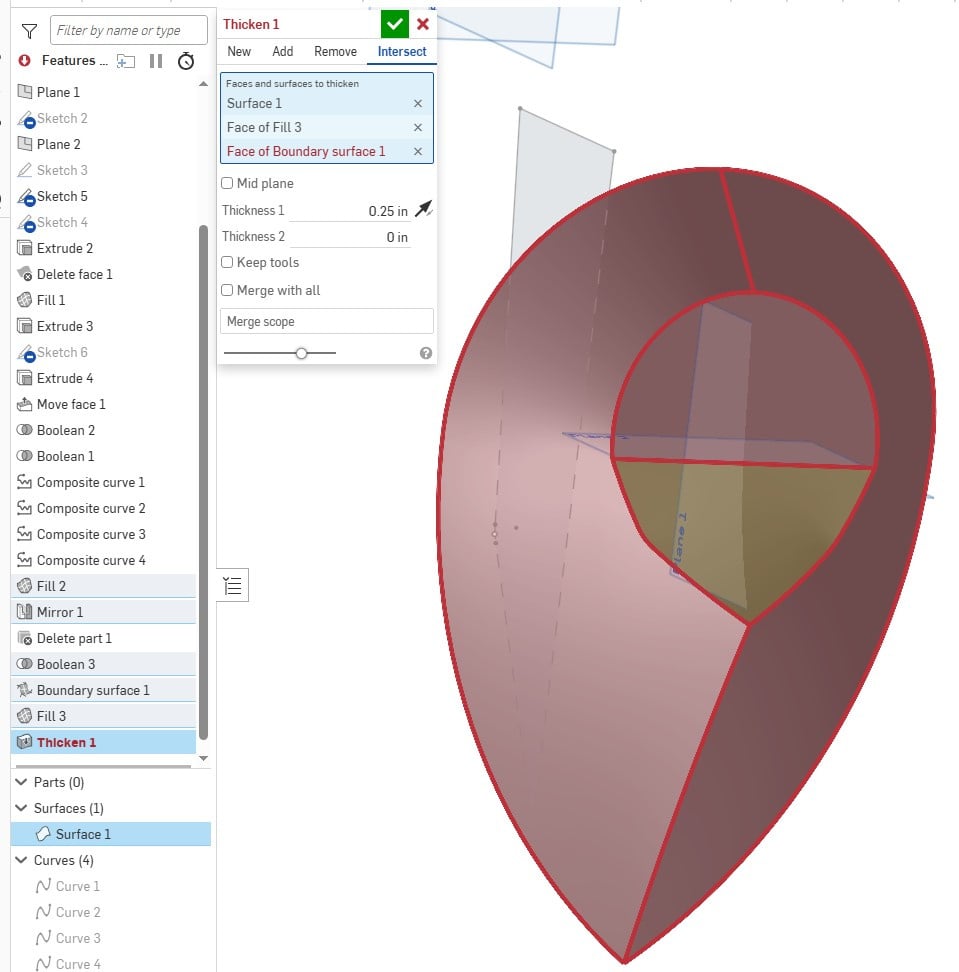This screenshot has height=972, width=959.
Task: Enable Merge with all
Action: tap(225, 290)
